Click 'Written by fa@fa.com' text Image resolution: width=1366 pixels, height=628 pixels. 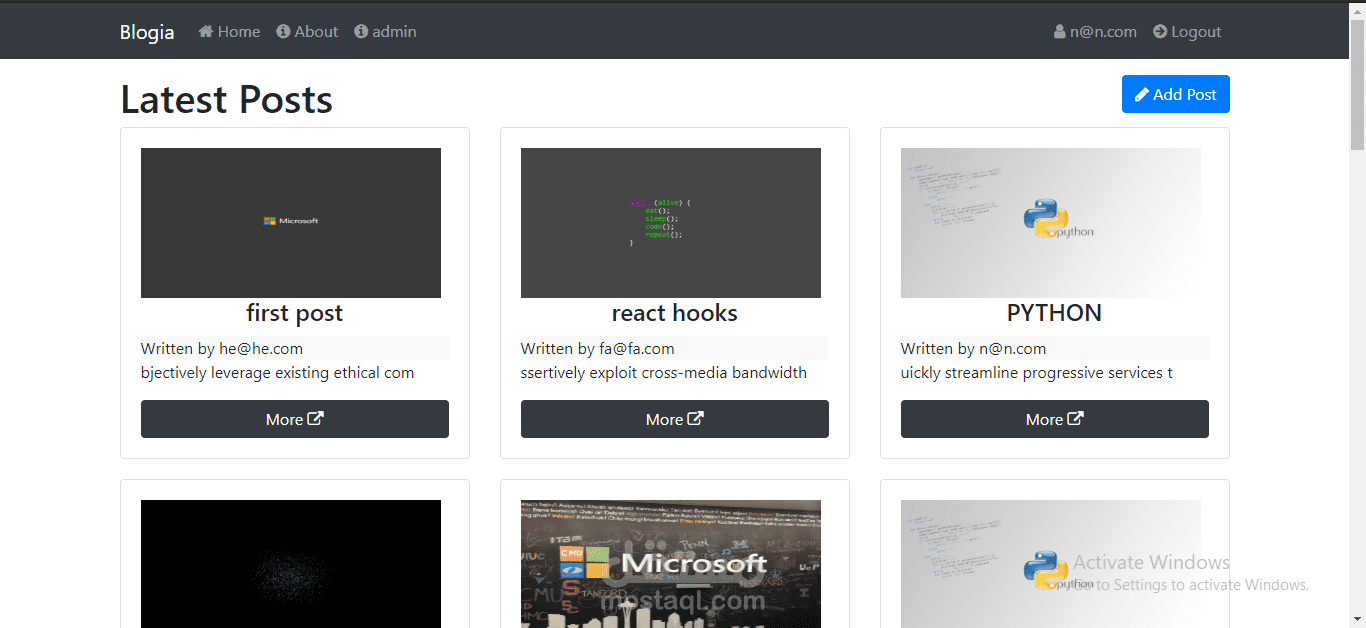pyautogui.click(x=598, y=348)
